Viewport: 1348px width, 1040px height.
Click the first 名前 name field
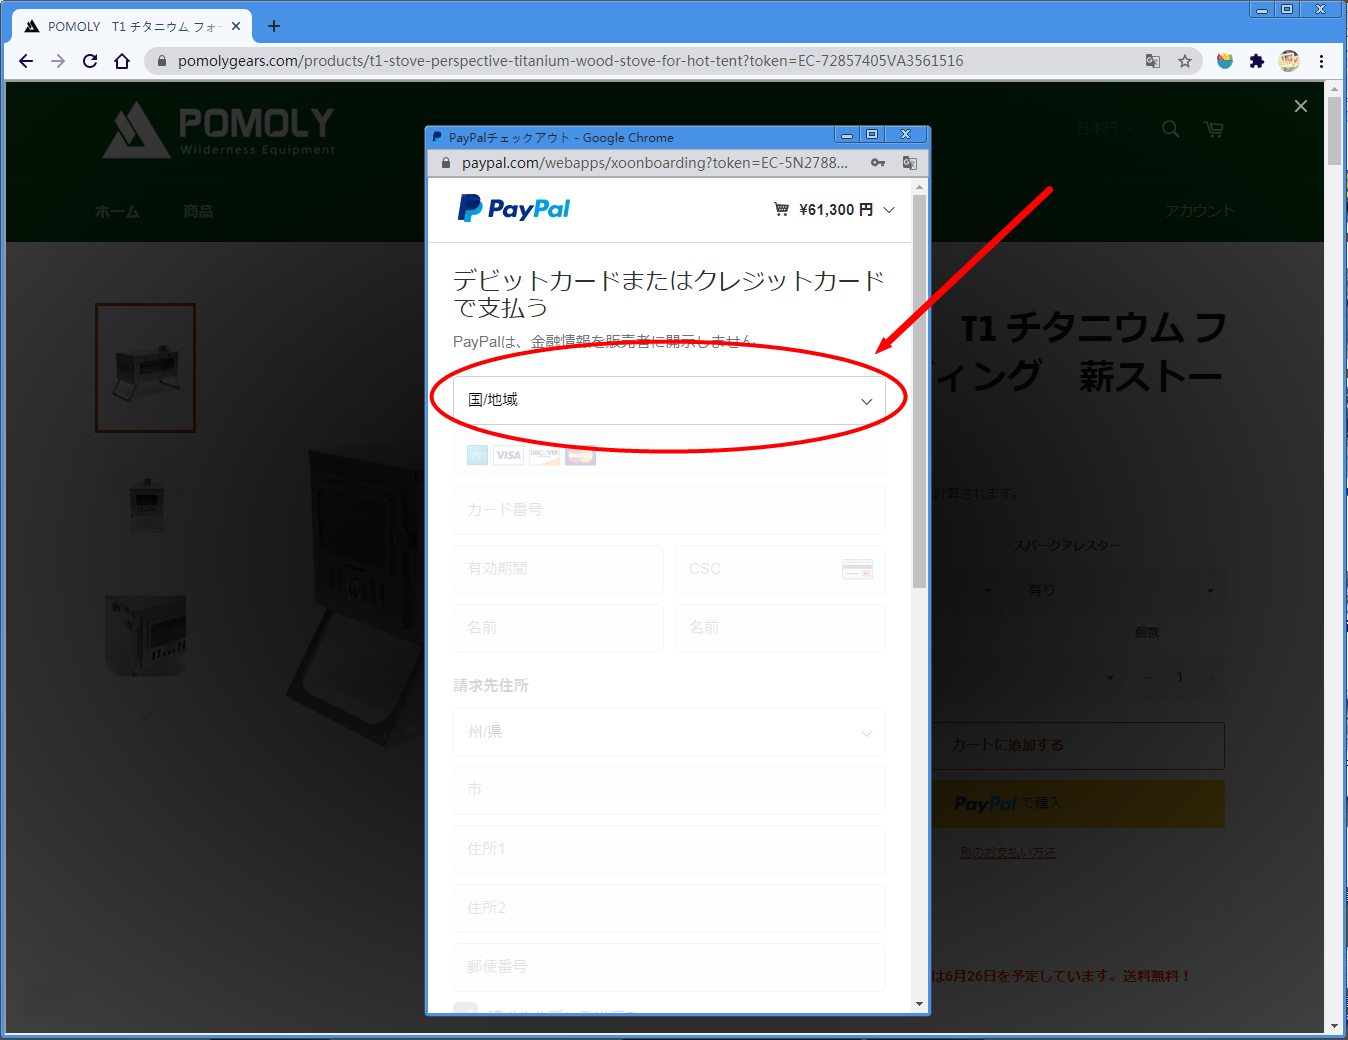[x=558, y=628]
